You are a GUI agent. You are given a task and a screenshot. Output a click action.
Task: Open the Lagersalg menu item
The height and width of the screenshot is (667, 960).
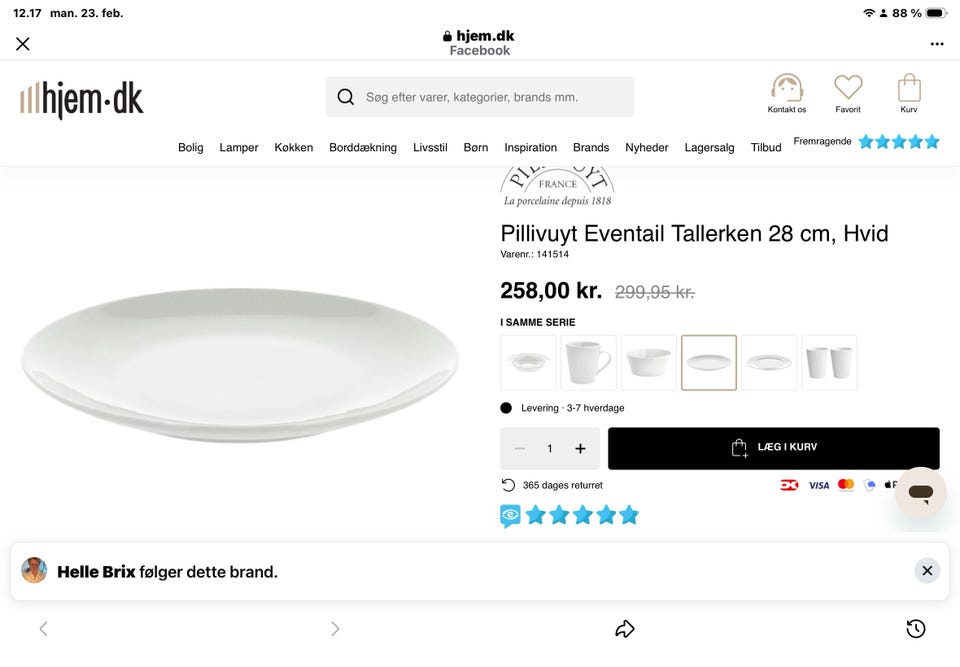tap(709, 147)
